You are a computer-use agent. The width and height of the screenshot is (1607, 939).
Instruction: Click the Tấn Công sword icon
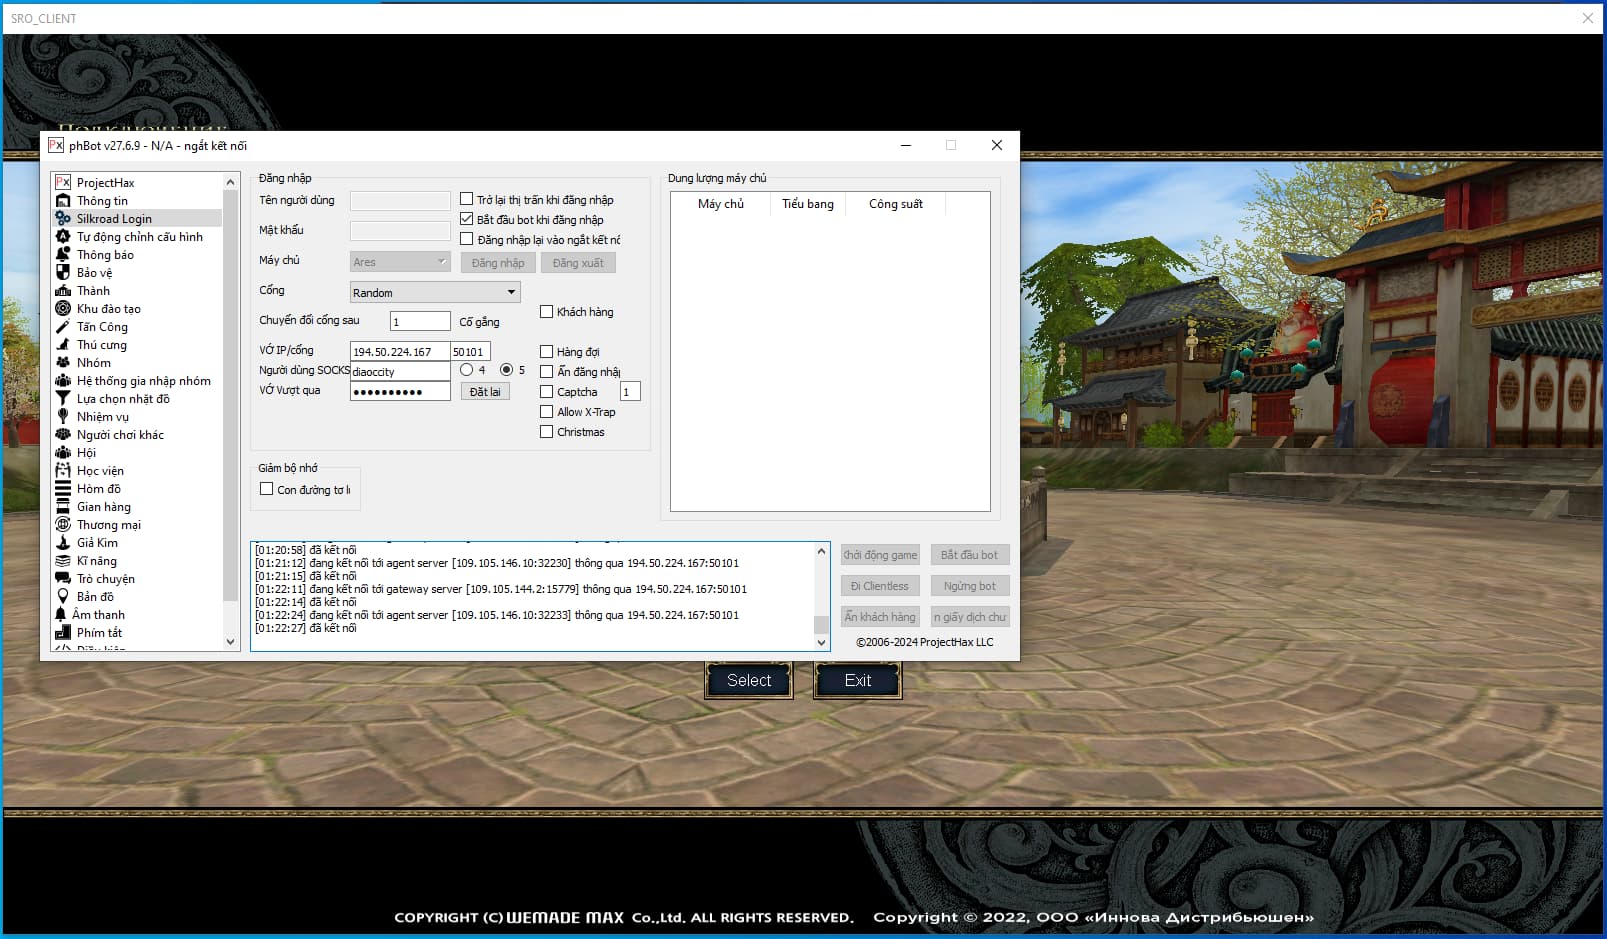pos(63,327)
